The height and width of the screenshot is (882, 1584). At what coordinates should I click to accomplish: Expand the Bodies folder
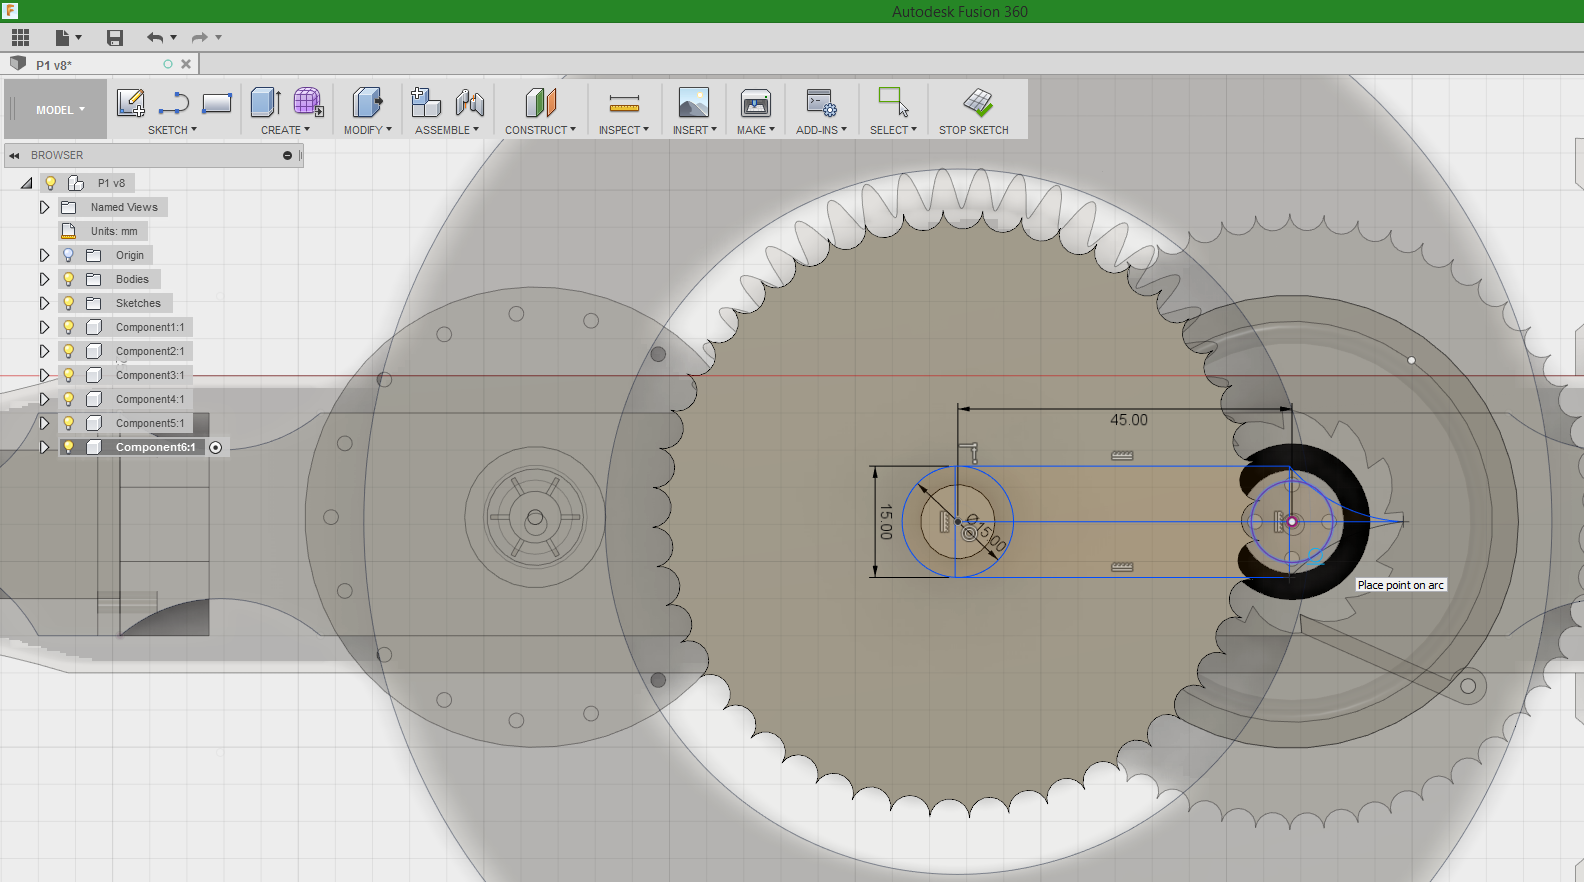(44, 279)
